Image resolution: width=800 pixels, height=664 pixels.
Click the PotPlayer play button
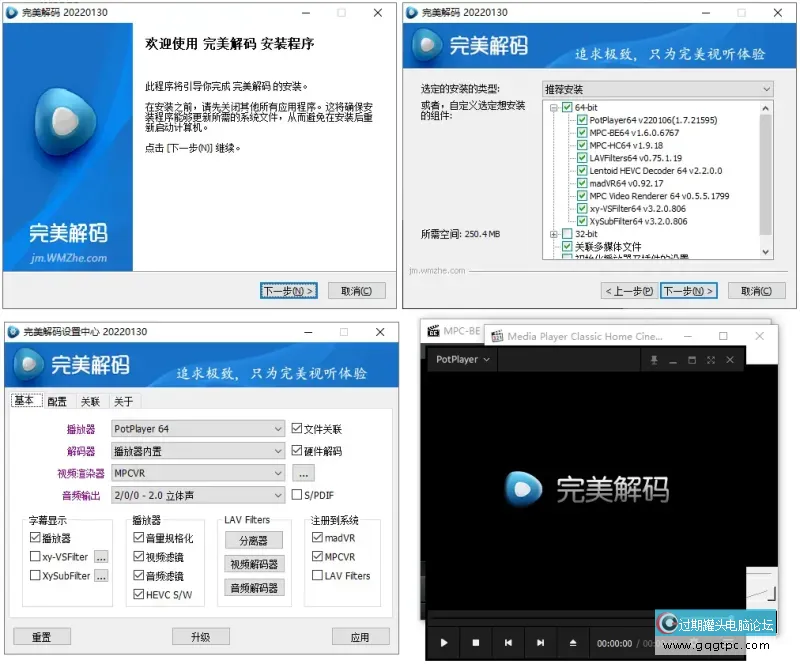[x=443, y=643]
